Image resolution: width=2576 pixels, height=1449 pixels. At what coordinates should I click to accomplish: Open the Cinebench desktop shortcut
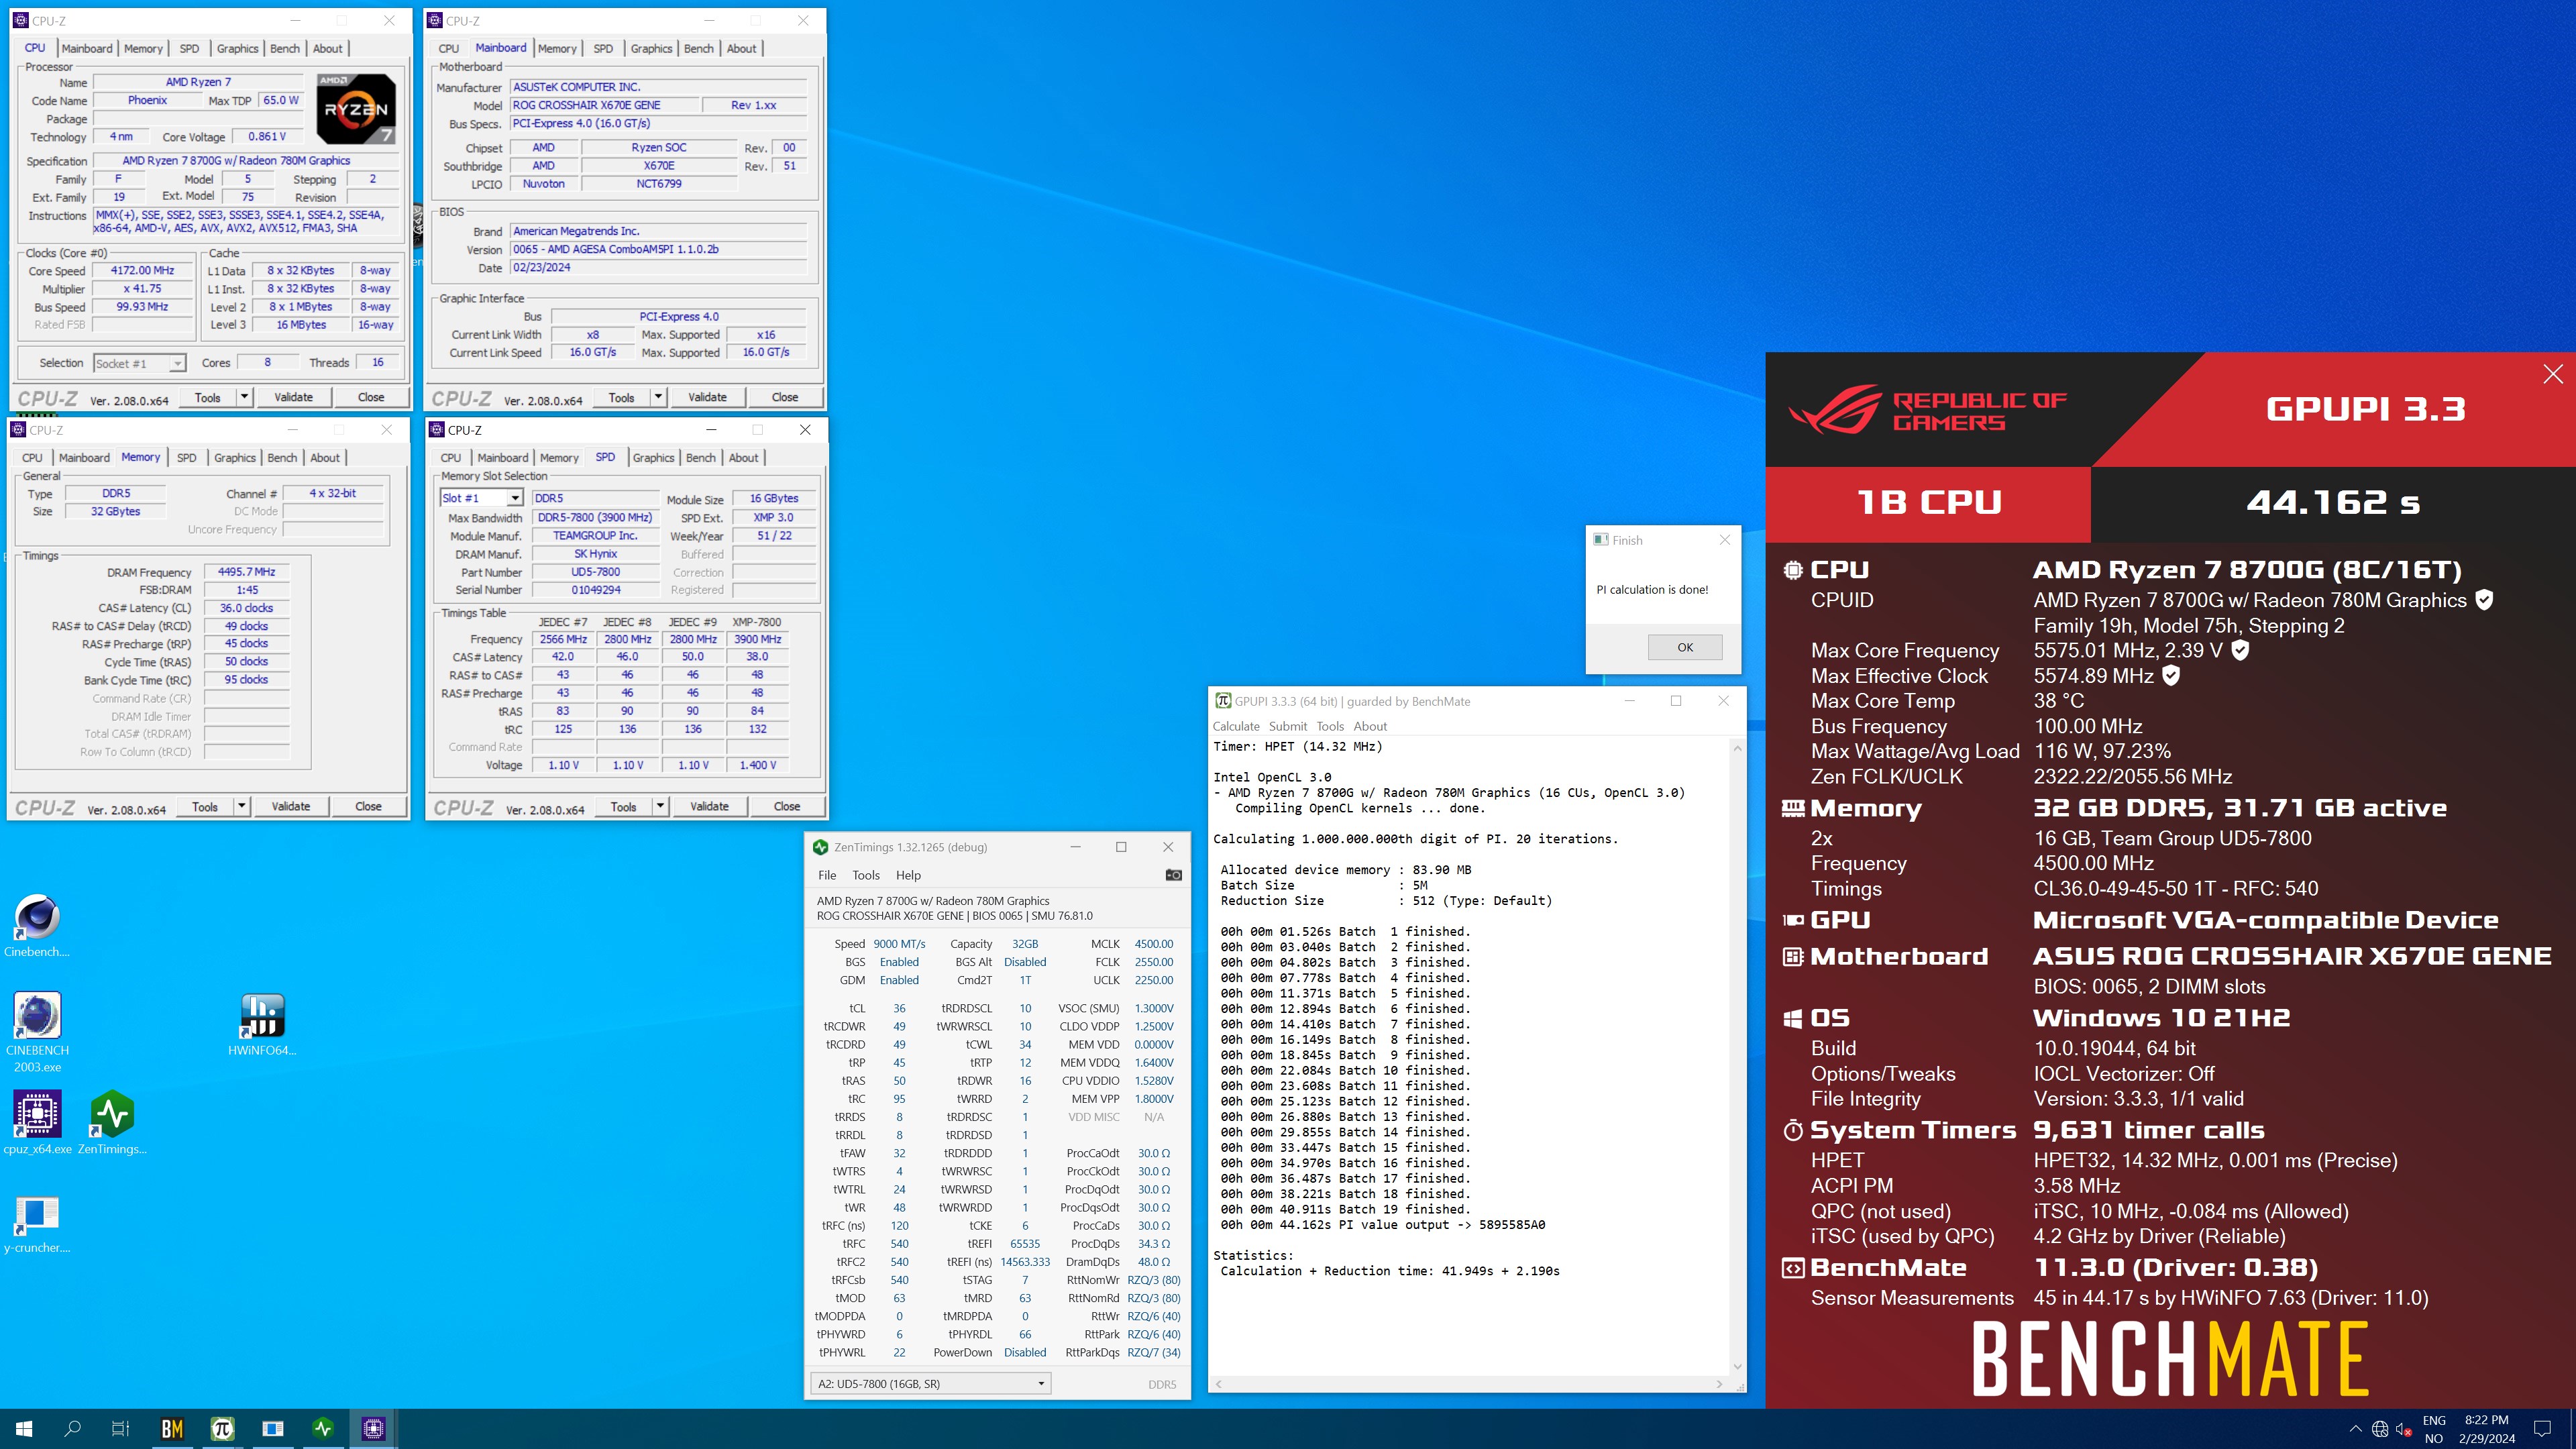[x=37, y=926]
